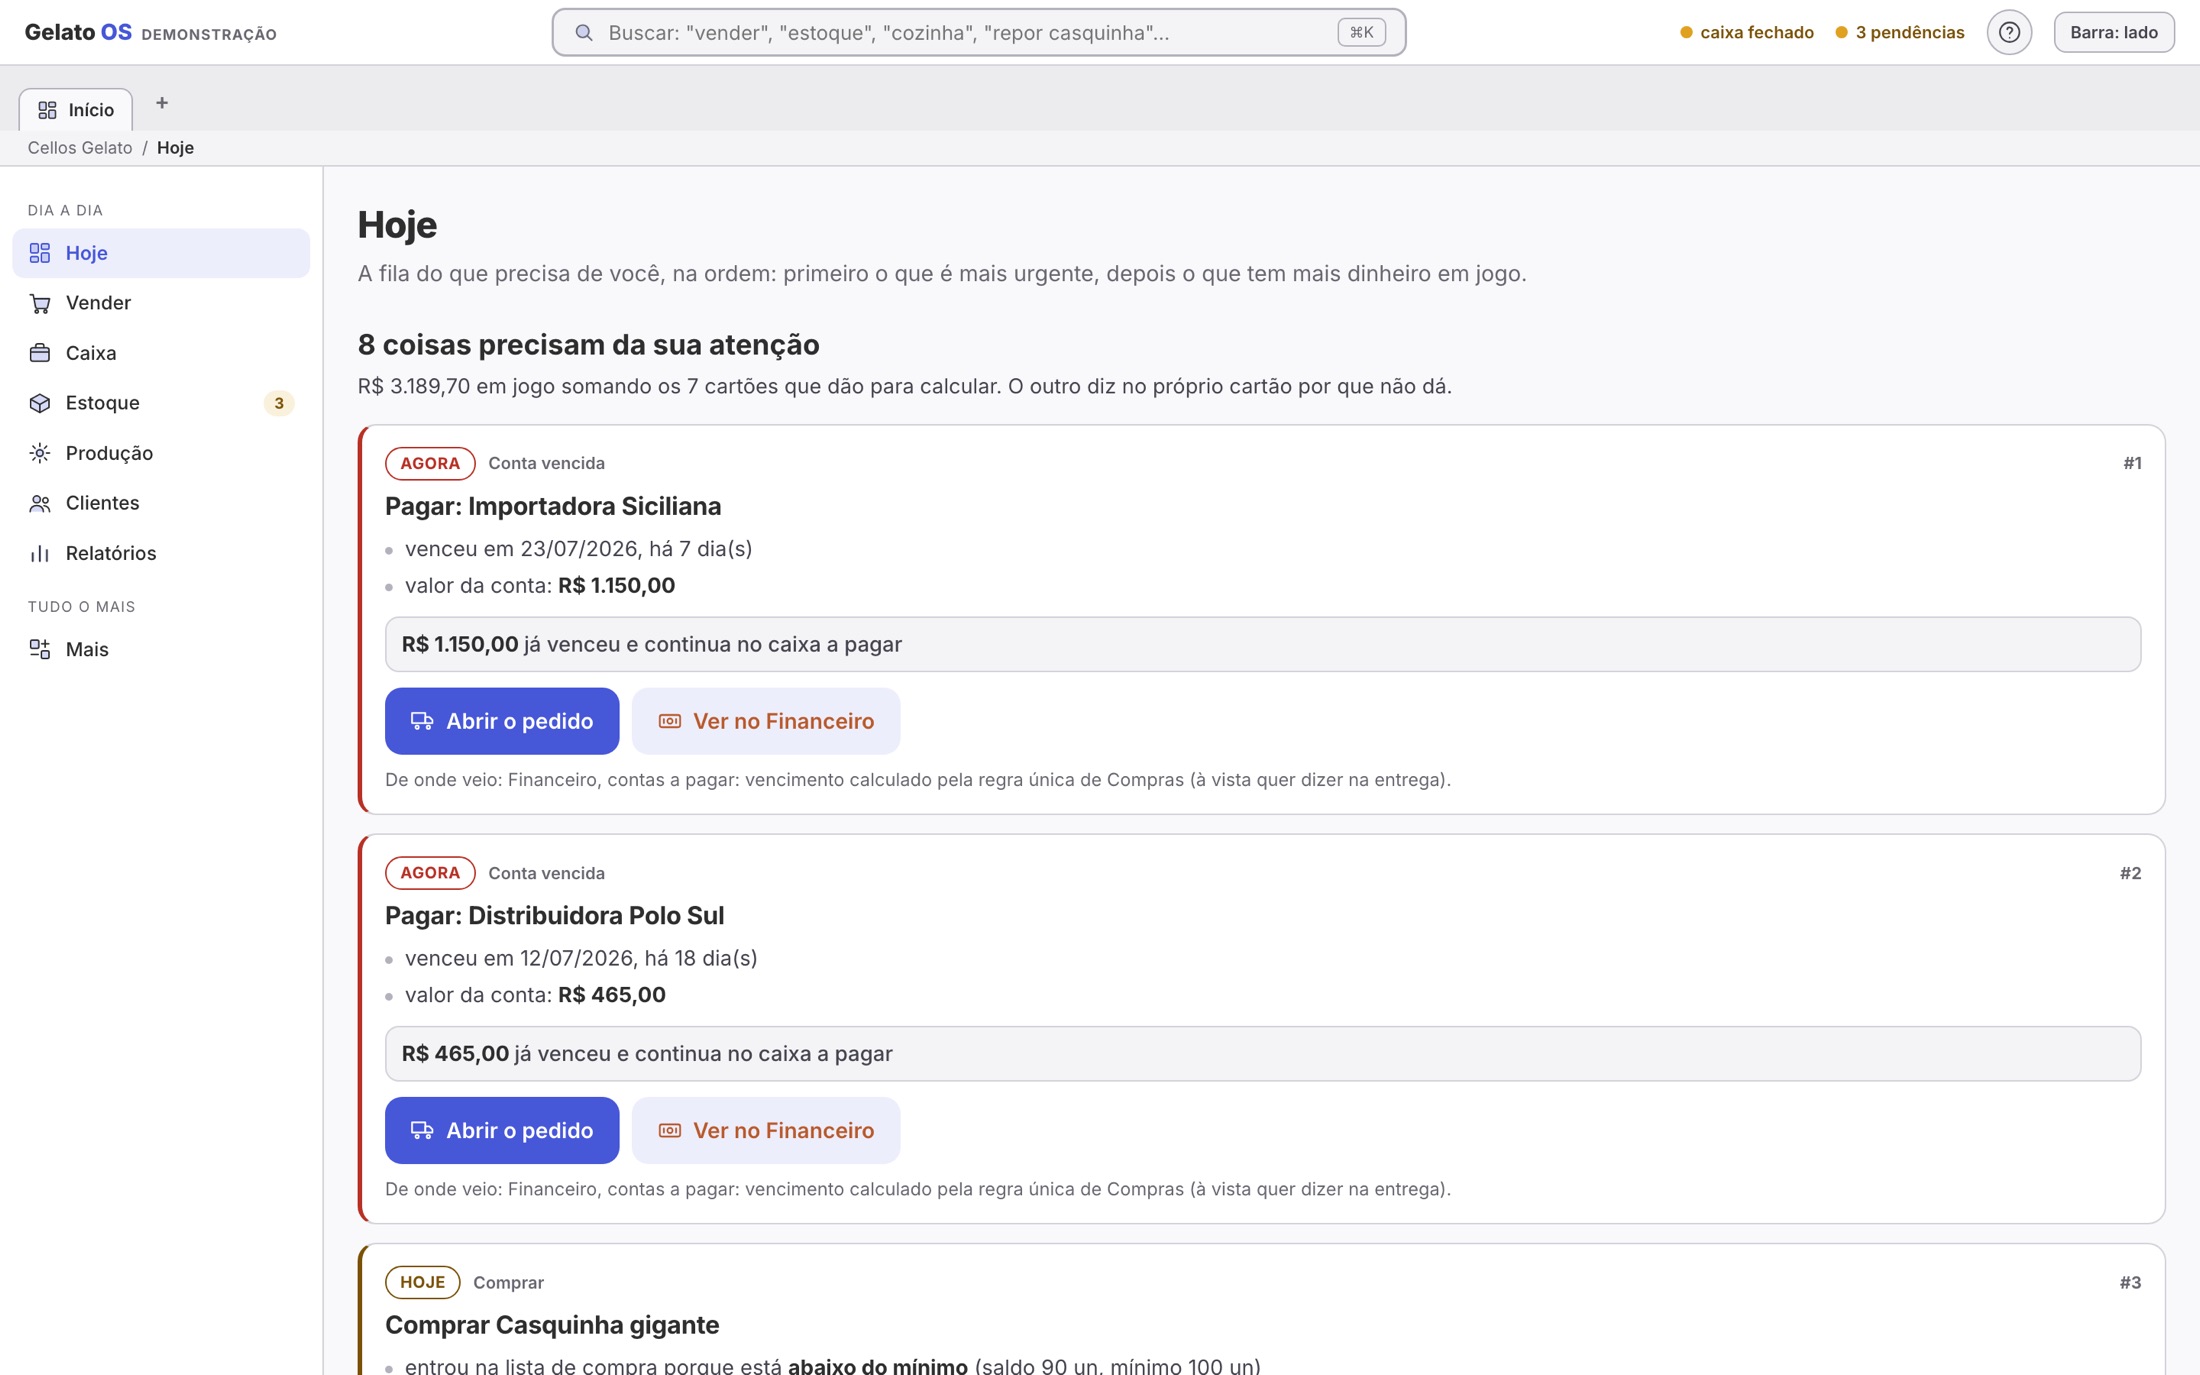Click the HOJE badge on Casquinha card
The image size is (2200, 1375).
[423, 1282]
